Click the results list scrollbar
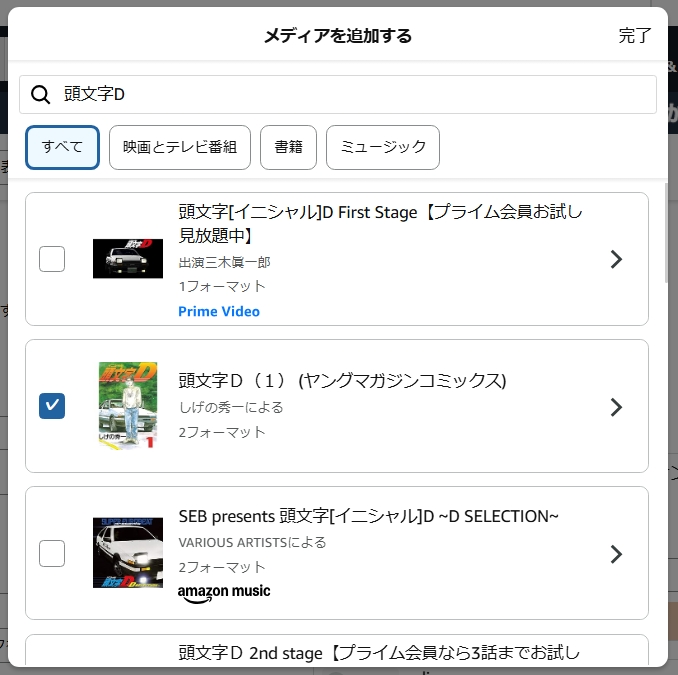 [666, 233]
